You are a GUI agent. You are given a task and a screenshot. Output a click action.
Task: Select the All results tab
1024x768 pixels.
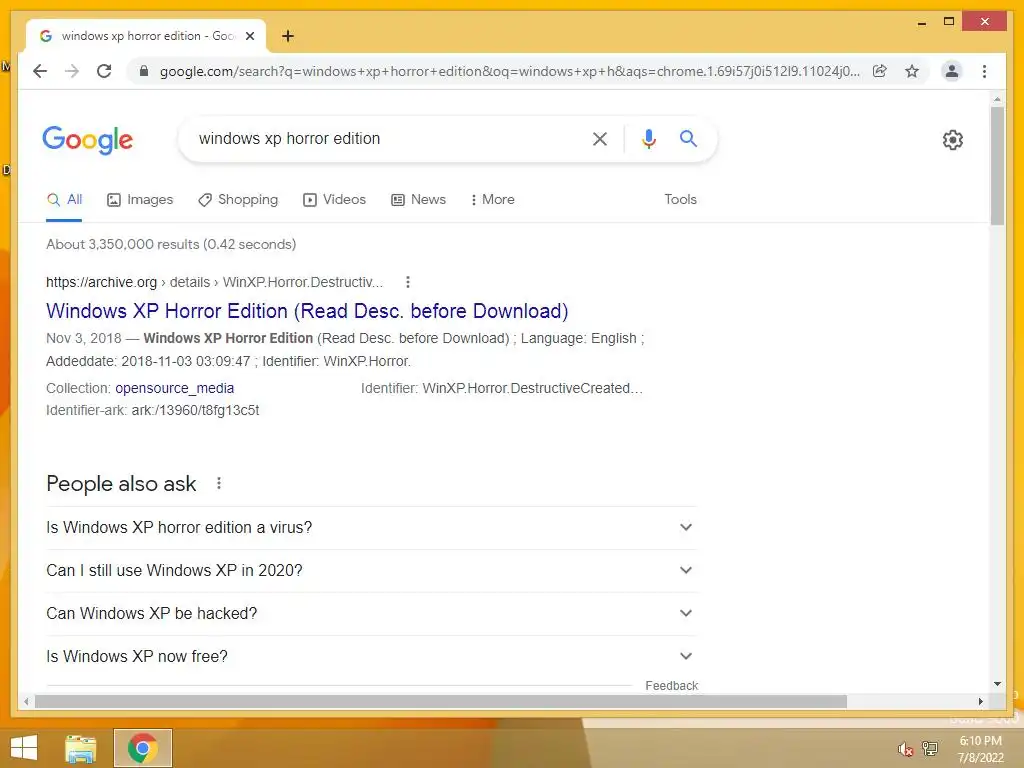[64, 200]
